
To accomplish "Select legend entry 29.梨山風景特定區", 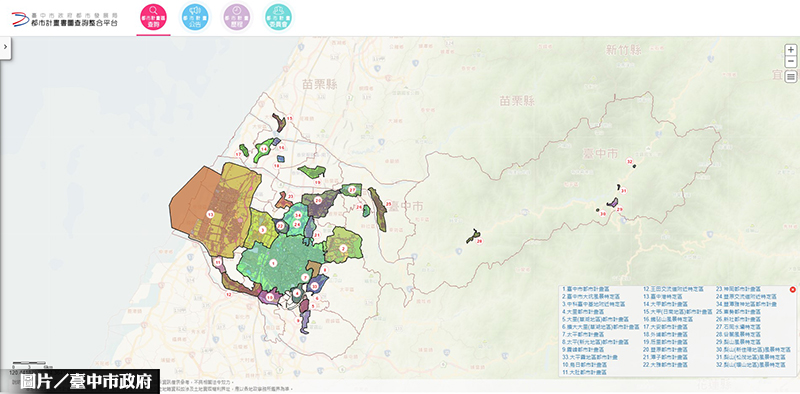I will [x=738, y=341].
